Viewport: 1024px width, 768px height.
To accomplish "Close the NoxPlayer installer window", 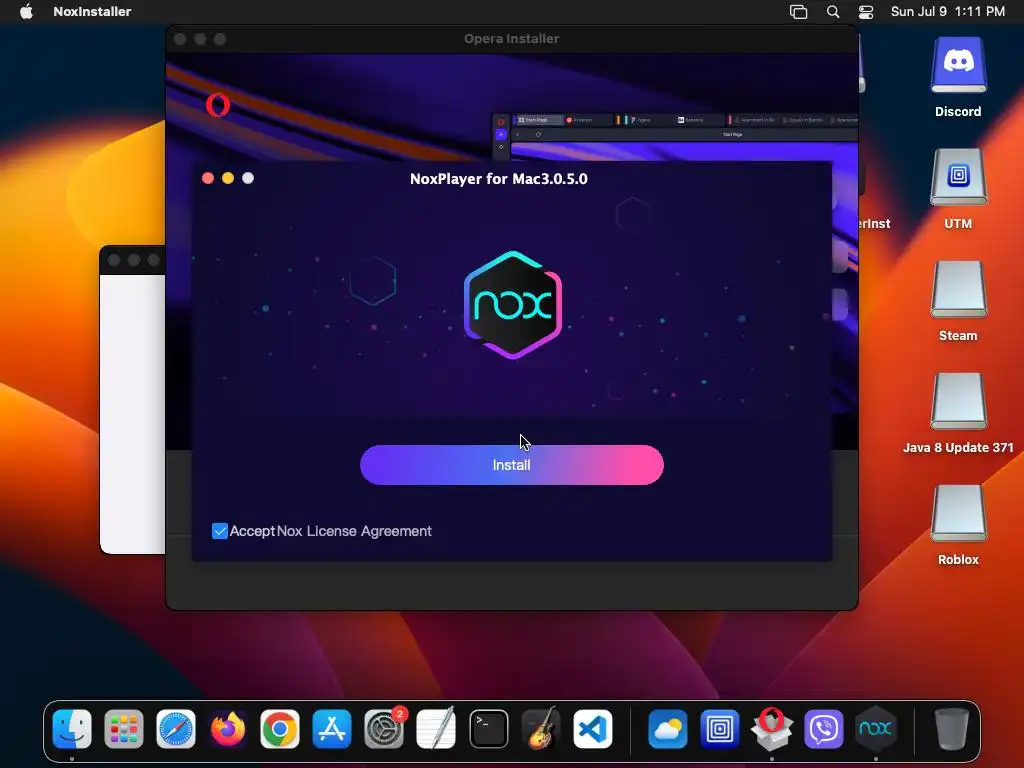I will pos(208,178).
